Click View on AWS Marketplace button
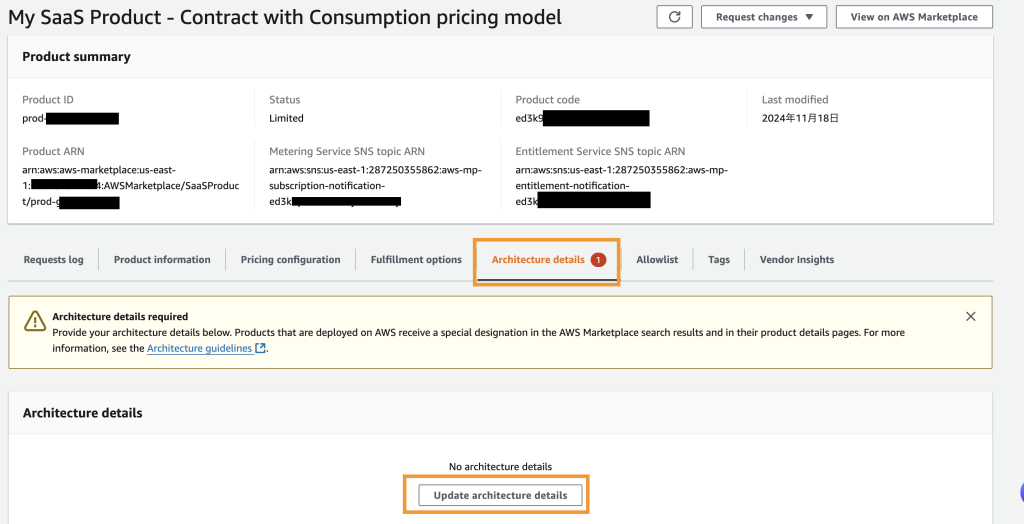 click(x=914, y=17)
